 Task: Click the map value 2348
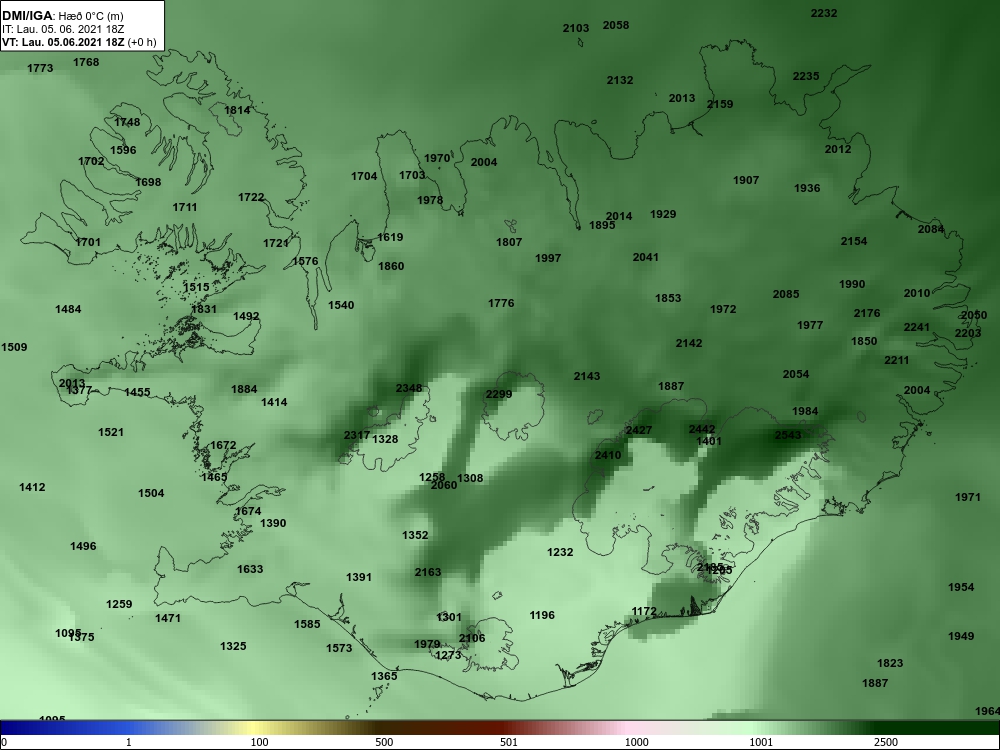pyautogui.click(x=409, y=388)
